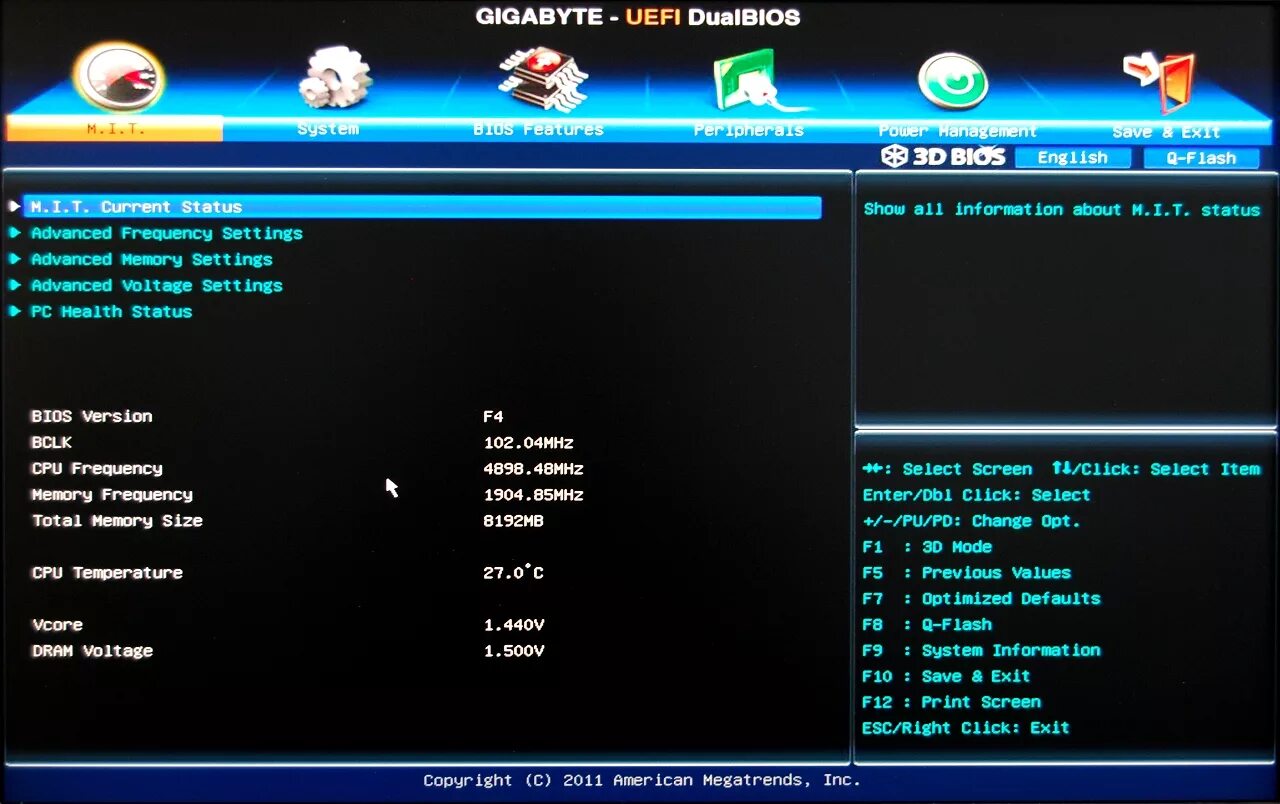The height and width of the screenshot is (804, 1280).
Task: Click the F1 3D Mode help line
Action: click(927, 547)
